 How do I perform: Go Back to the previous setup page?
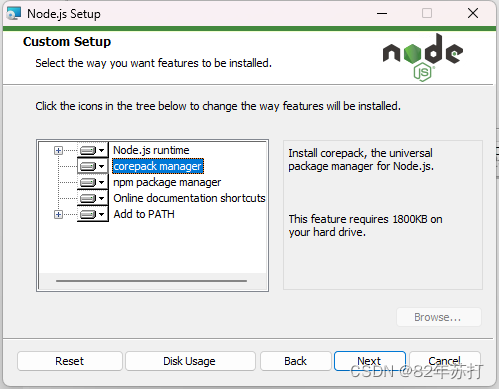tap(296, 361)
